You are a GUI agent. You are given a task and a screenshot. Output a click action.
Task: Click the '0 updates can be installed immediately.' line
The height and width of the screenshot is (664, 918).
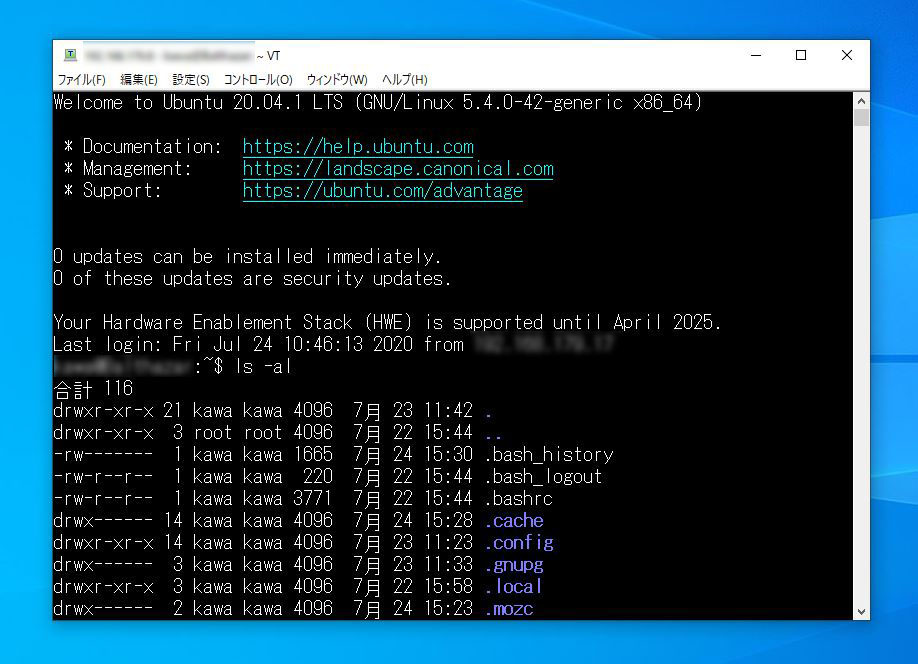247,256
